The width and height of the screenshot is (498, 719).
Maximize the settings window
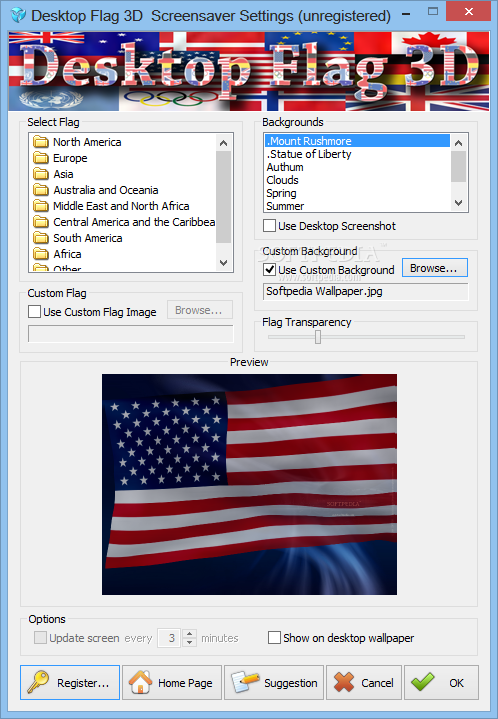point(433,12)
